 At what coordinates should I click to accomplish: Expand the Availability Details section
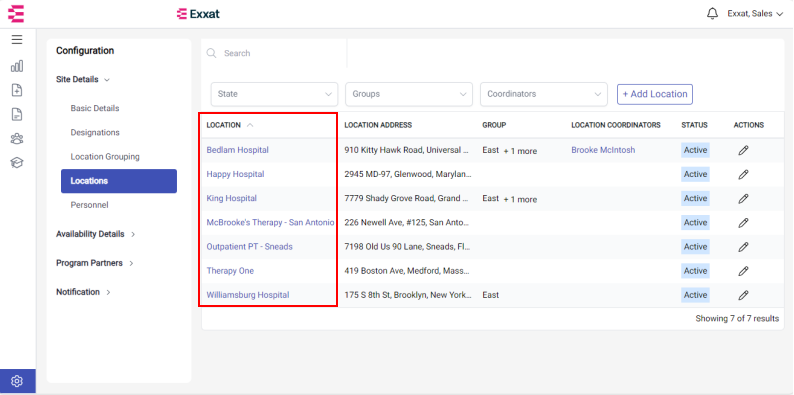pos(96,234)
